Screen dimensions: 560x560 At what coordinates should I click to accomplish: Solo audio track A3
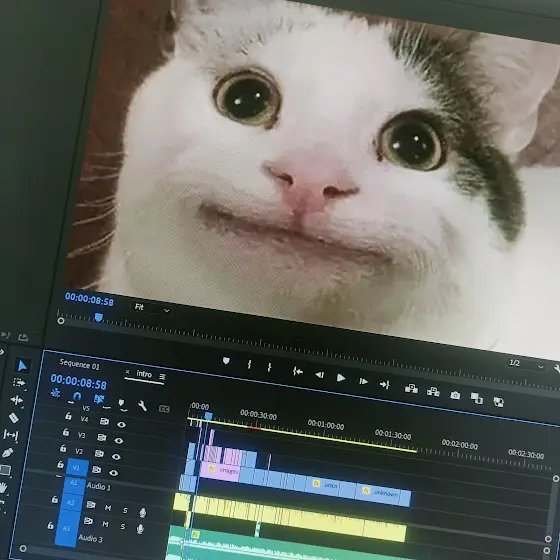tap(122, 526)
